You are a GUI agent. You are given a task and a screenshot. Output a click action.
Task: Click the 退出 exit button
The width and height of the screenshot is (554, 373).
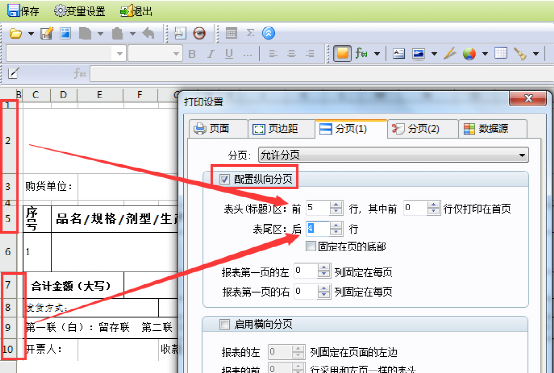coord(136,11)
